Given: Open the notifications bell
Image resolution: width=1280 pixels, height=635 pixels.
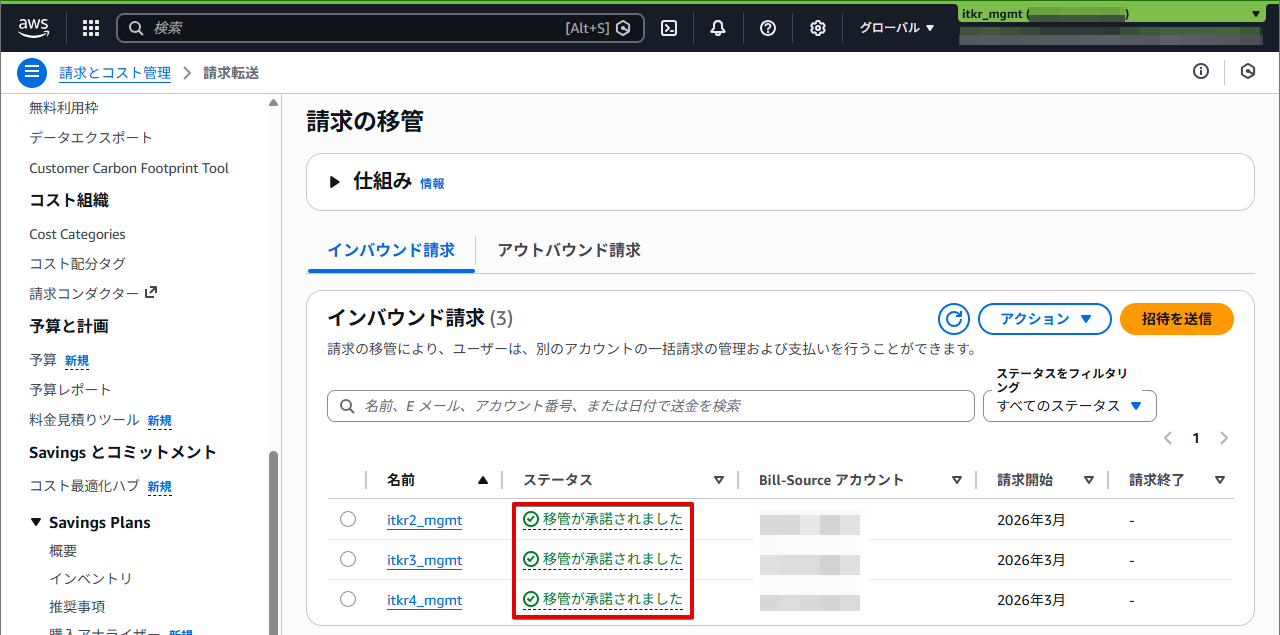Looking at the screenshot, I should pos(718,28).
